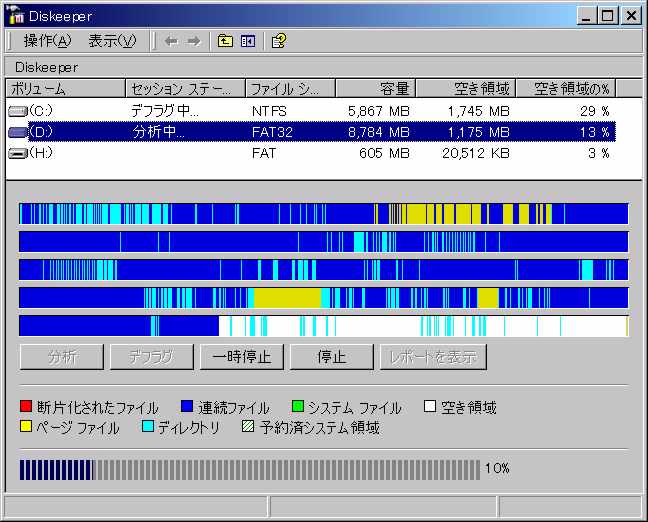Click the 13 % free space value
The height and width of the screenshot is (522, 648).
[595, 132]
